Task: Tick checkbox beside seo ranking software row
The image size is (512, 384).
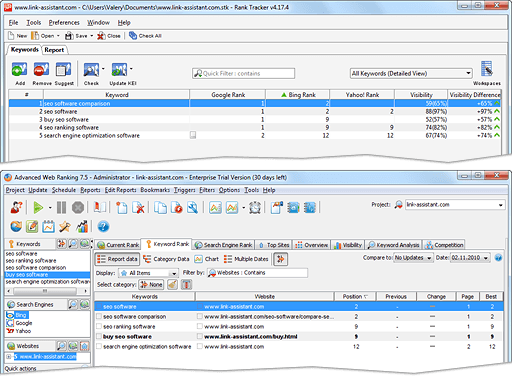Action: (99, 326)
